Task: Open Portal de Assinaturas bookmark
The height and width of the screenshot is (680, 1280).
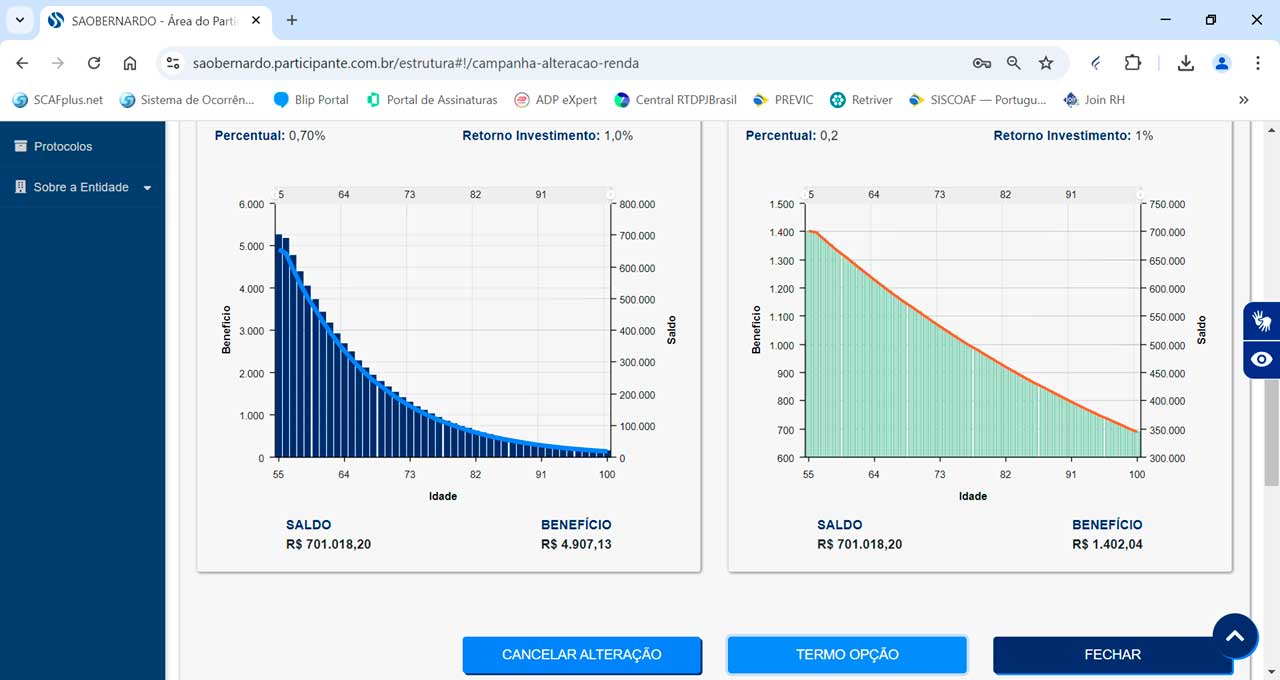Action: coord(432,100)
